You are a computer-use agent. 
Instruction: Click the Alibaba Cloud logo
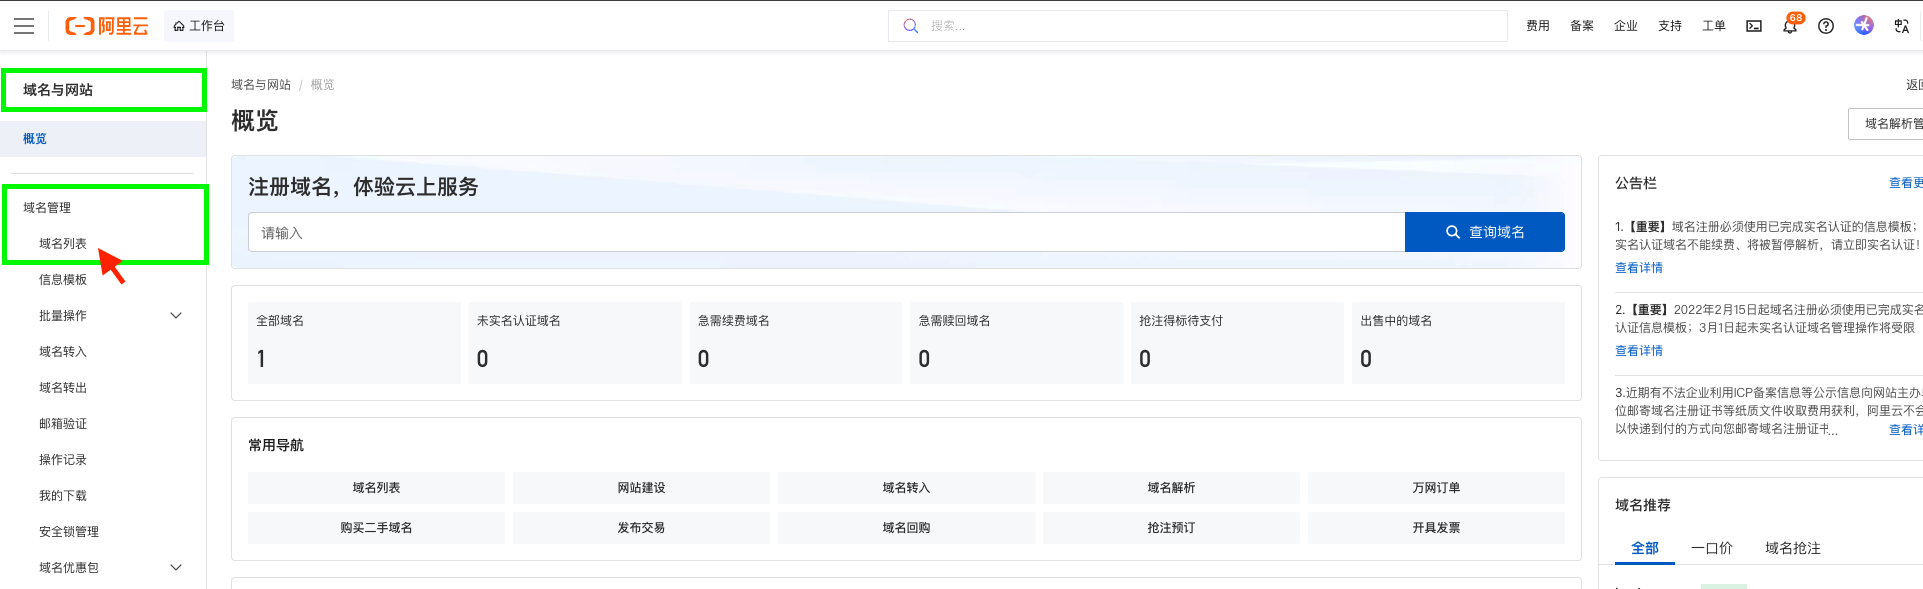coord(107,26)
